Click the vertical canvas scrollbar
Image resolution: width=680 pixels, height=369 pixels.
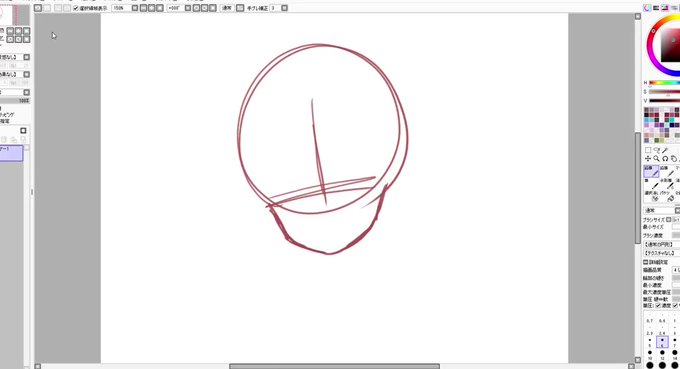[638, 187]
